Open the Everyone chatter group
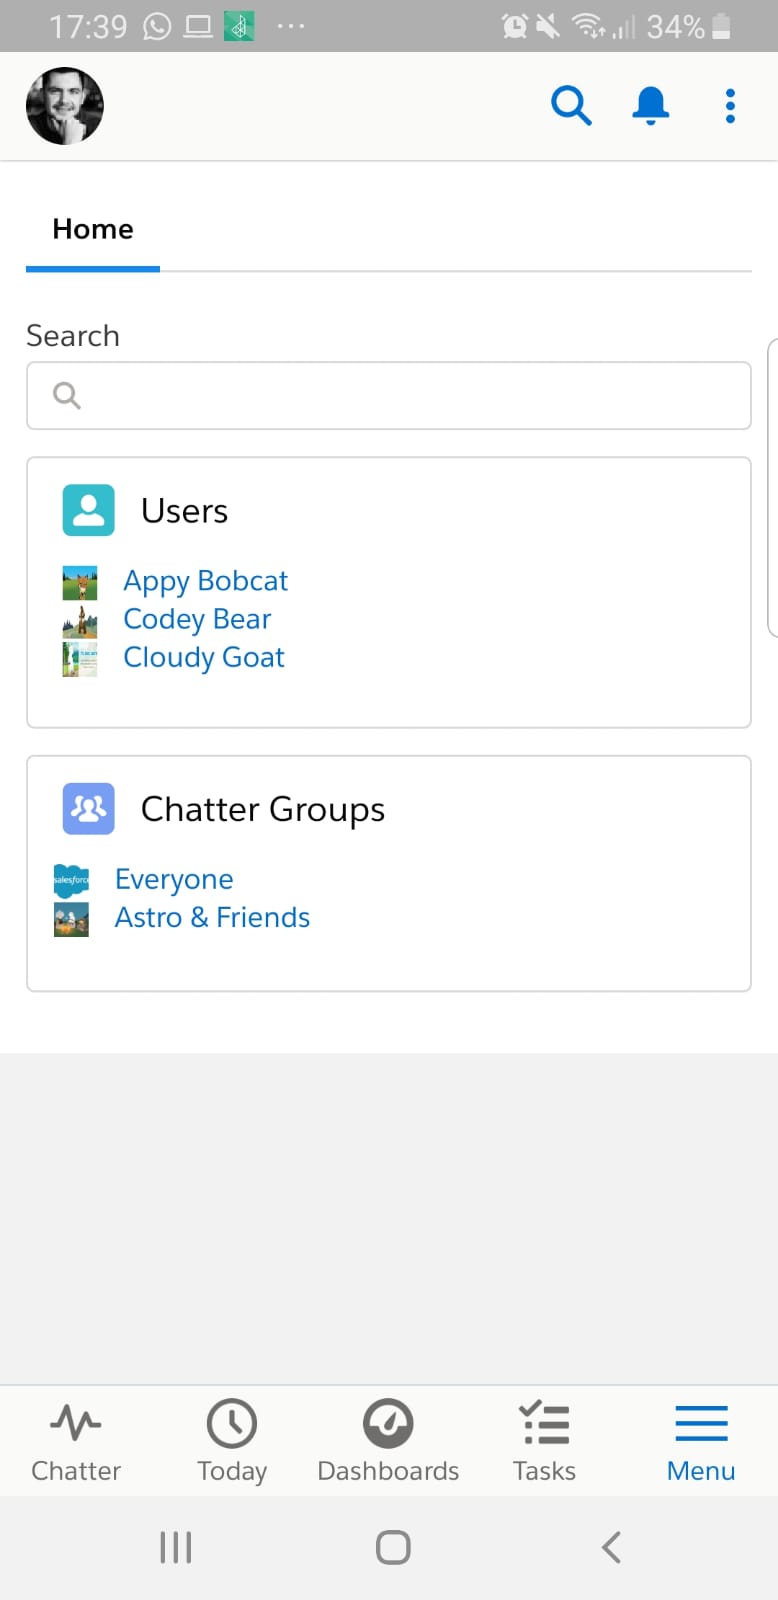 174,879
